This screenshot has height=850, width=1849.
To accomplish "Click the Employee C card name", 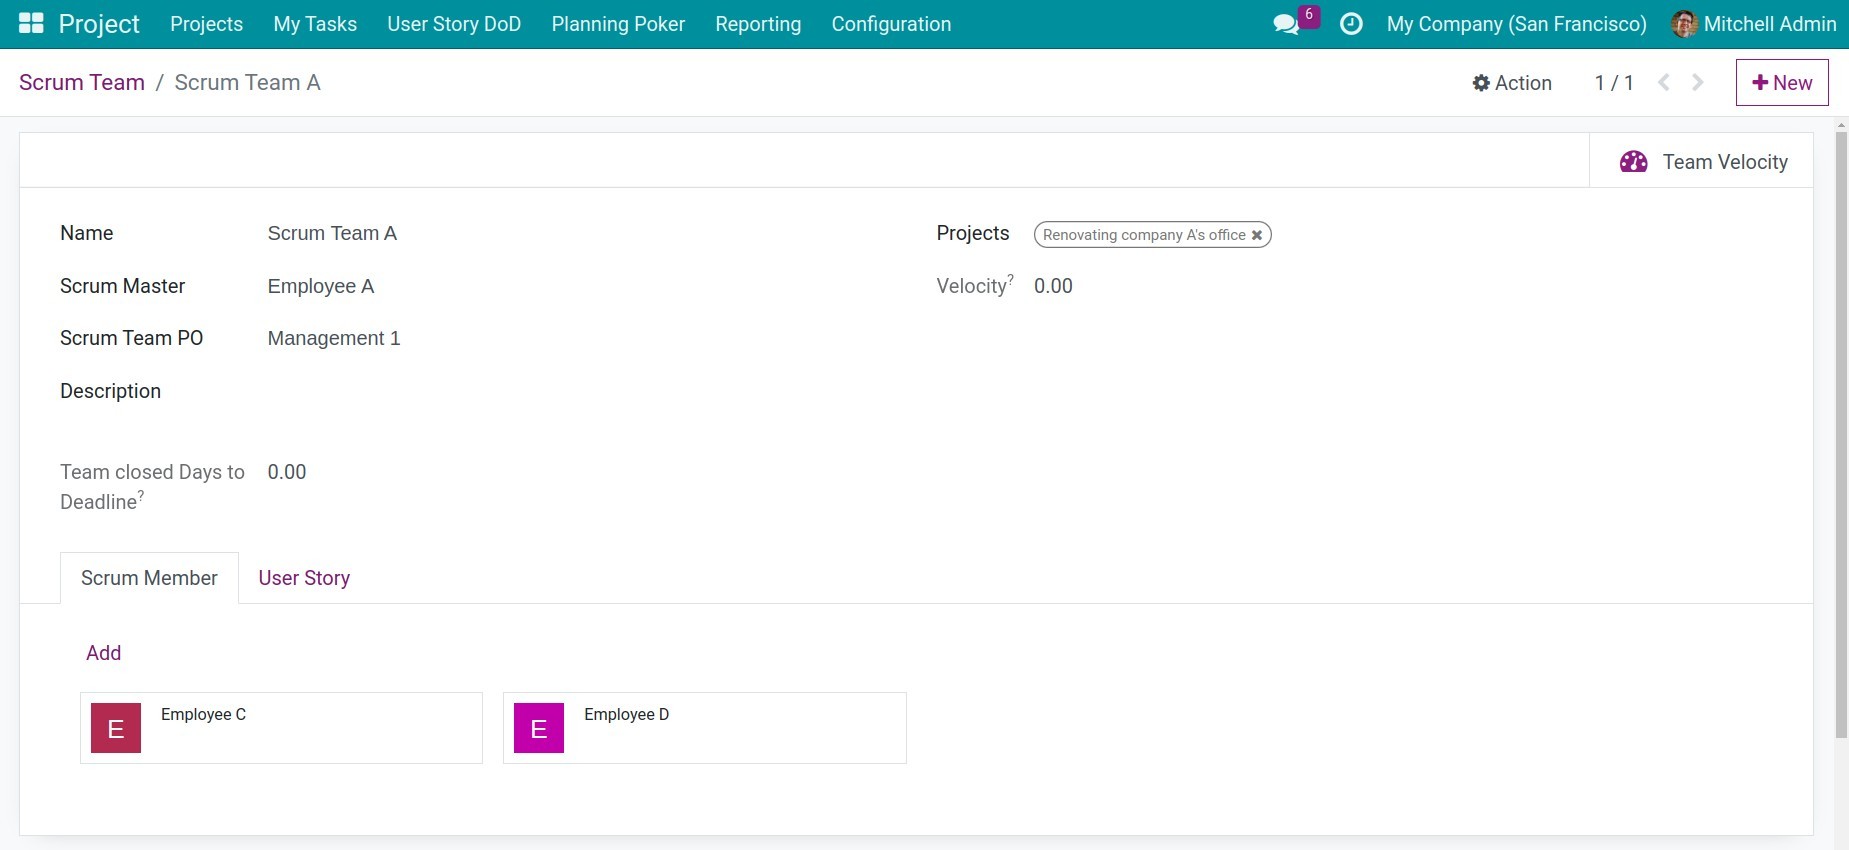I will [x=203, y=714].
